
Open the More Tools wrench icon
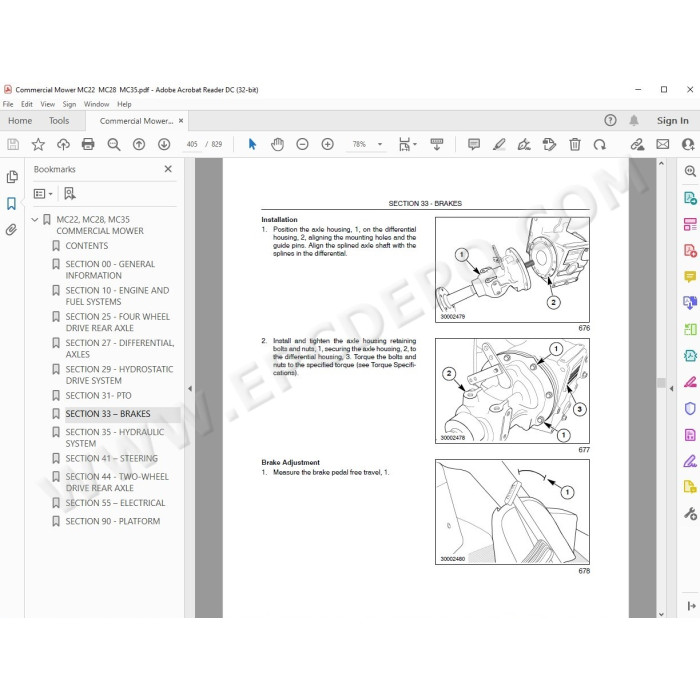pos(690,514)
